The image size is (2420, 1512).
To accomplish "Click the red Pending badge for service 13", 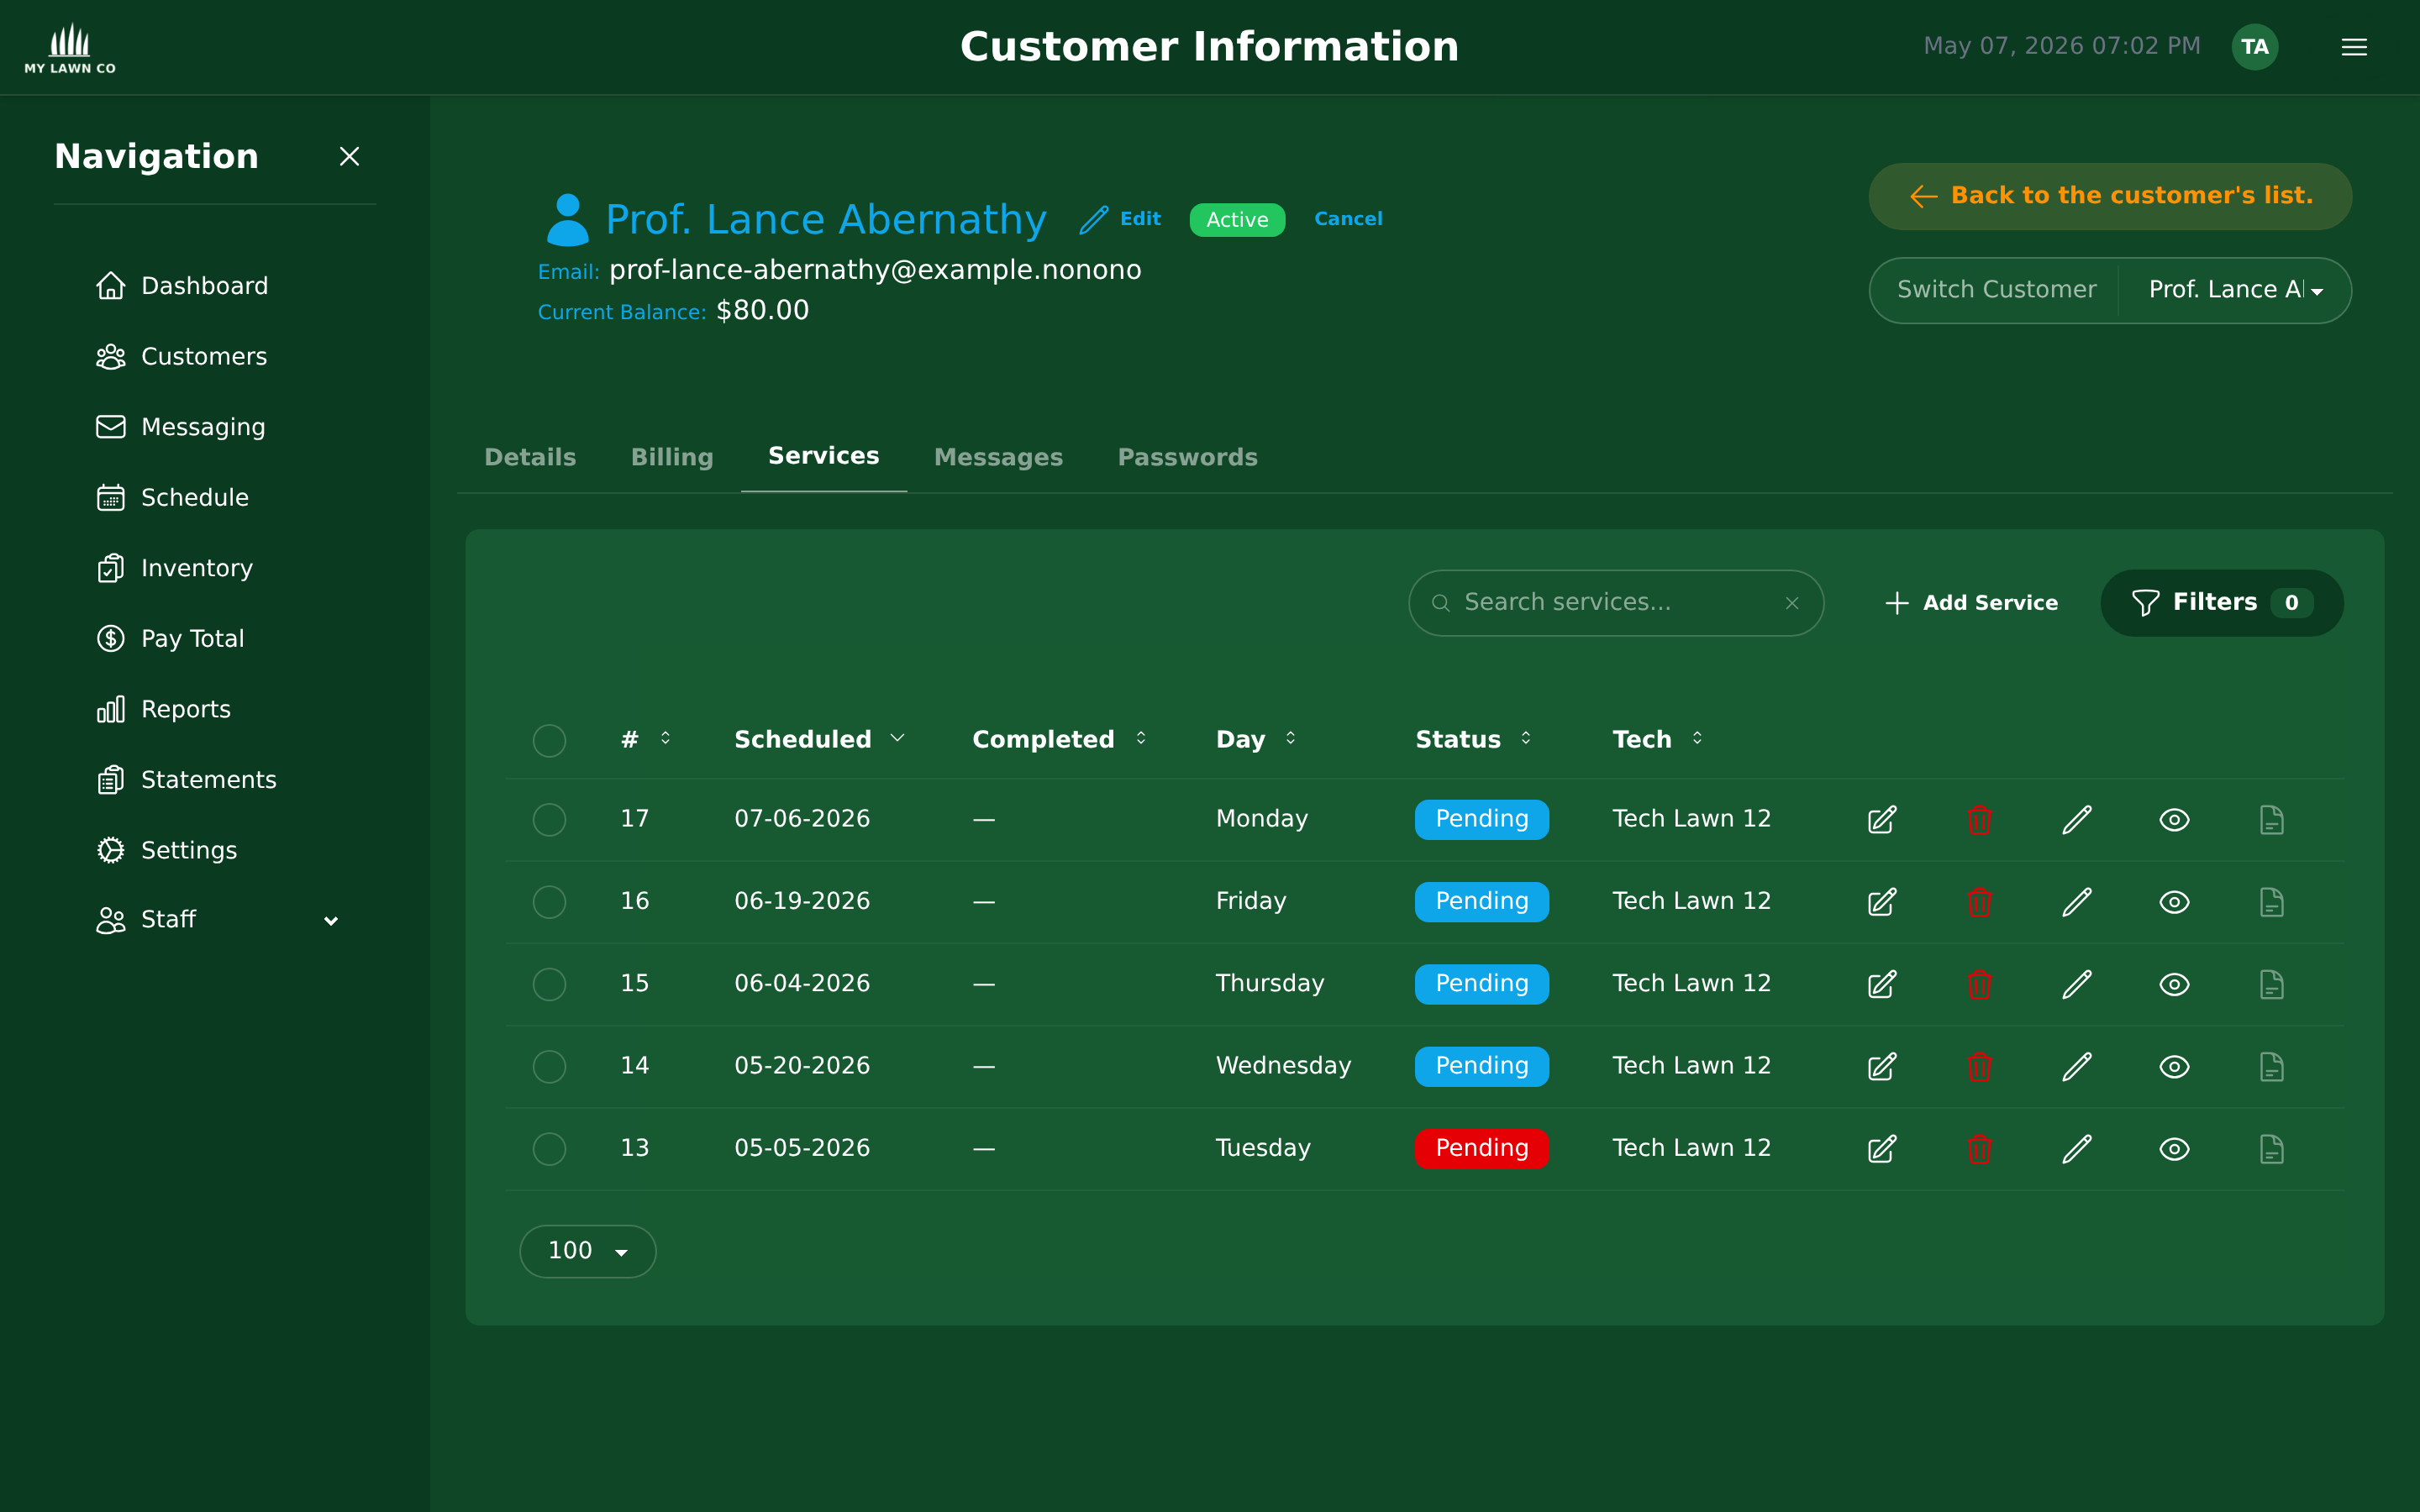I will (1481, 1149).
